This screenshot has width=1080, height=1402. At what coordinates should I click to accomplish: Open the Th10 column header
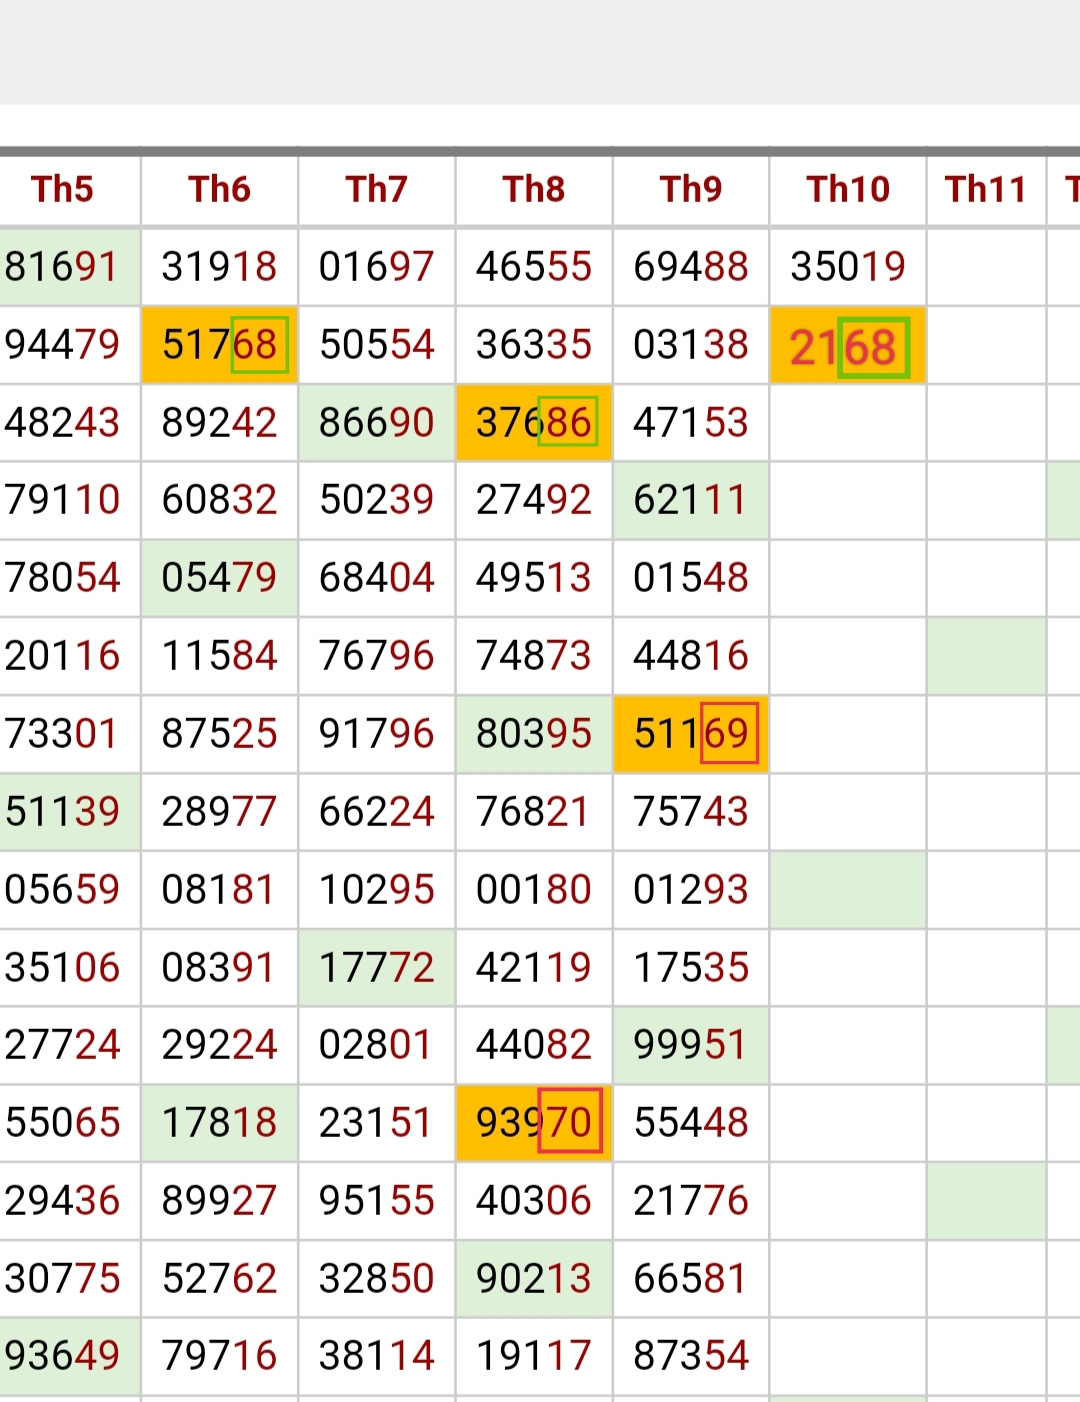[x=847, y=189]
